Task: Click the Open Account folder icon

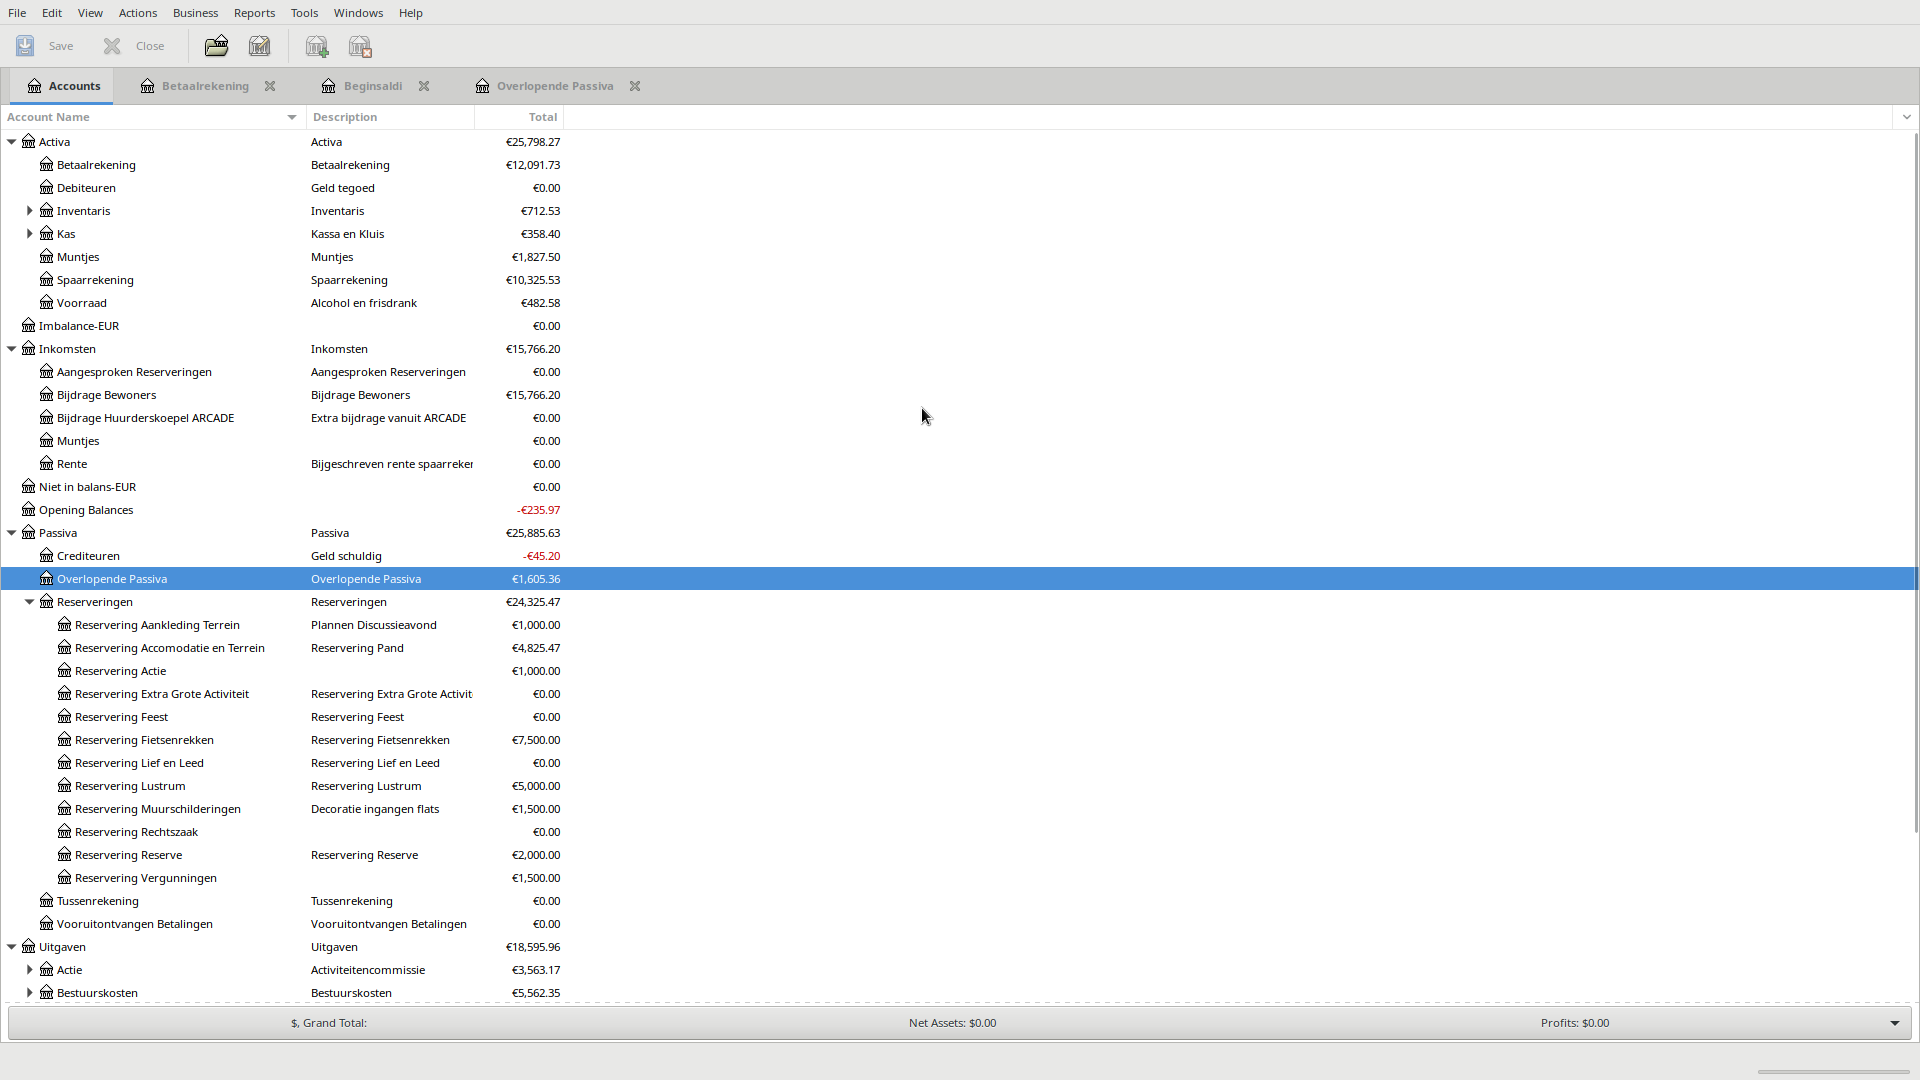Action: click(216, 46)
